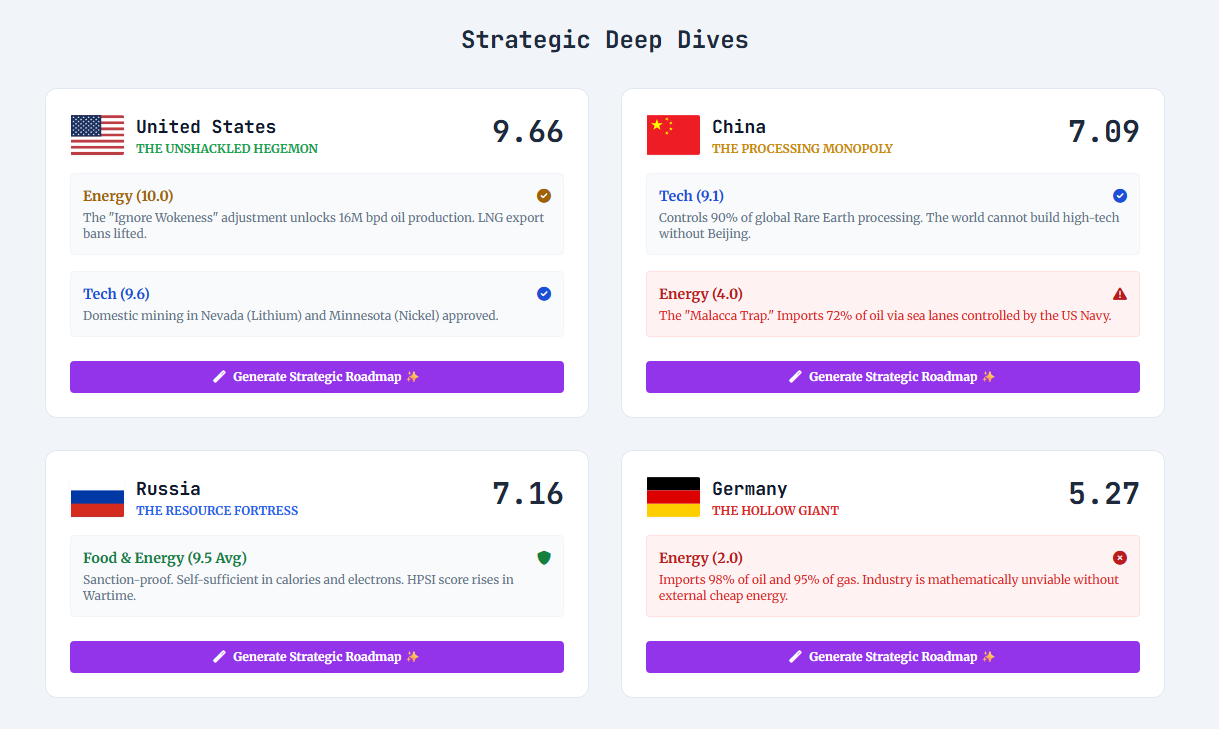
Task: Click the red warning triangle on China Energy
Action: coord(1120,294)
